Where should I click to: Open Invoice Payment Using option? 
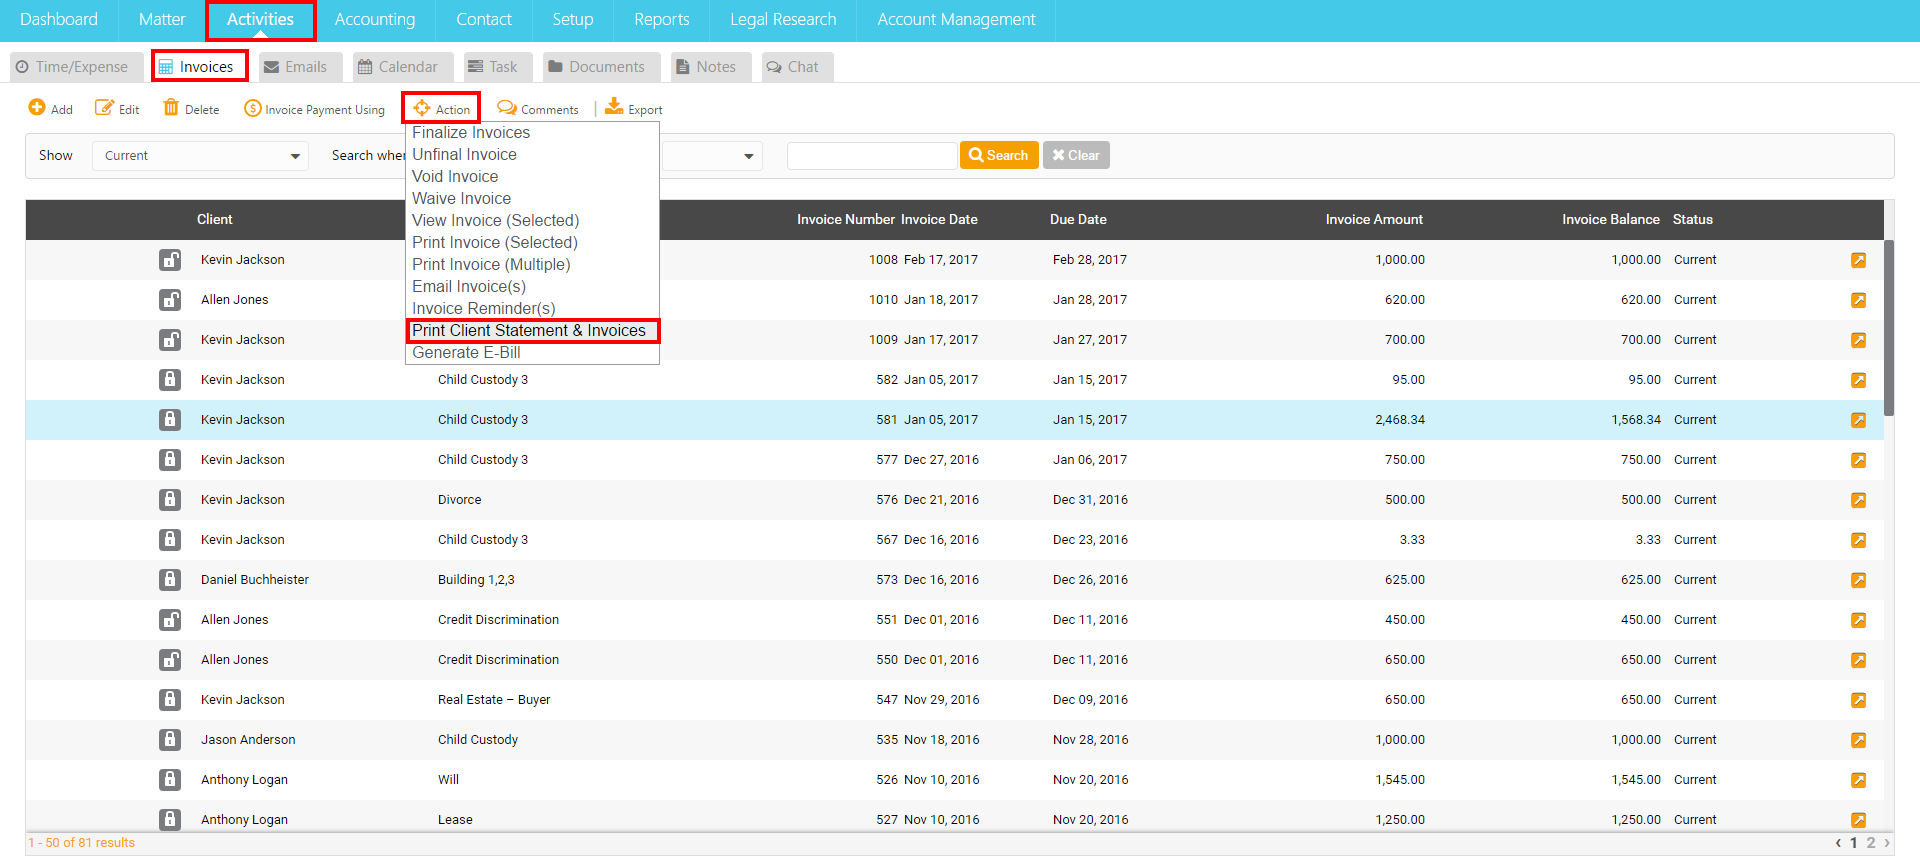click(314, 109)
